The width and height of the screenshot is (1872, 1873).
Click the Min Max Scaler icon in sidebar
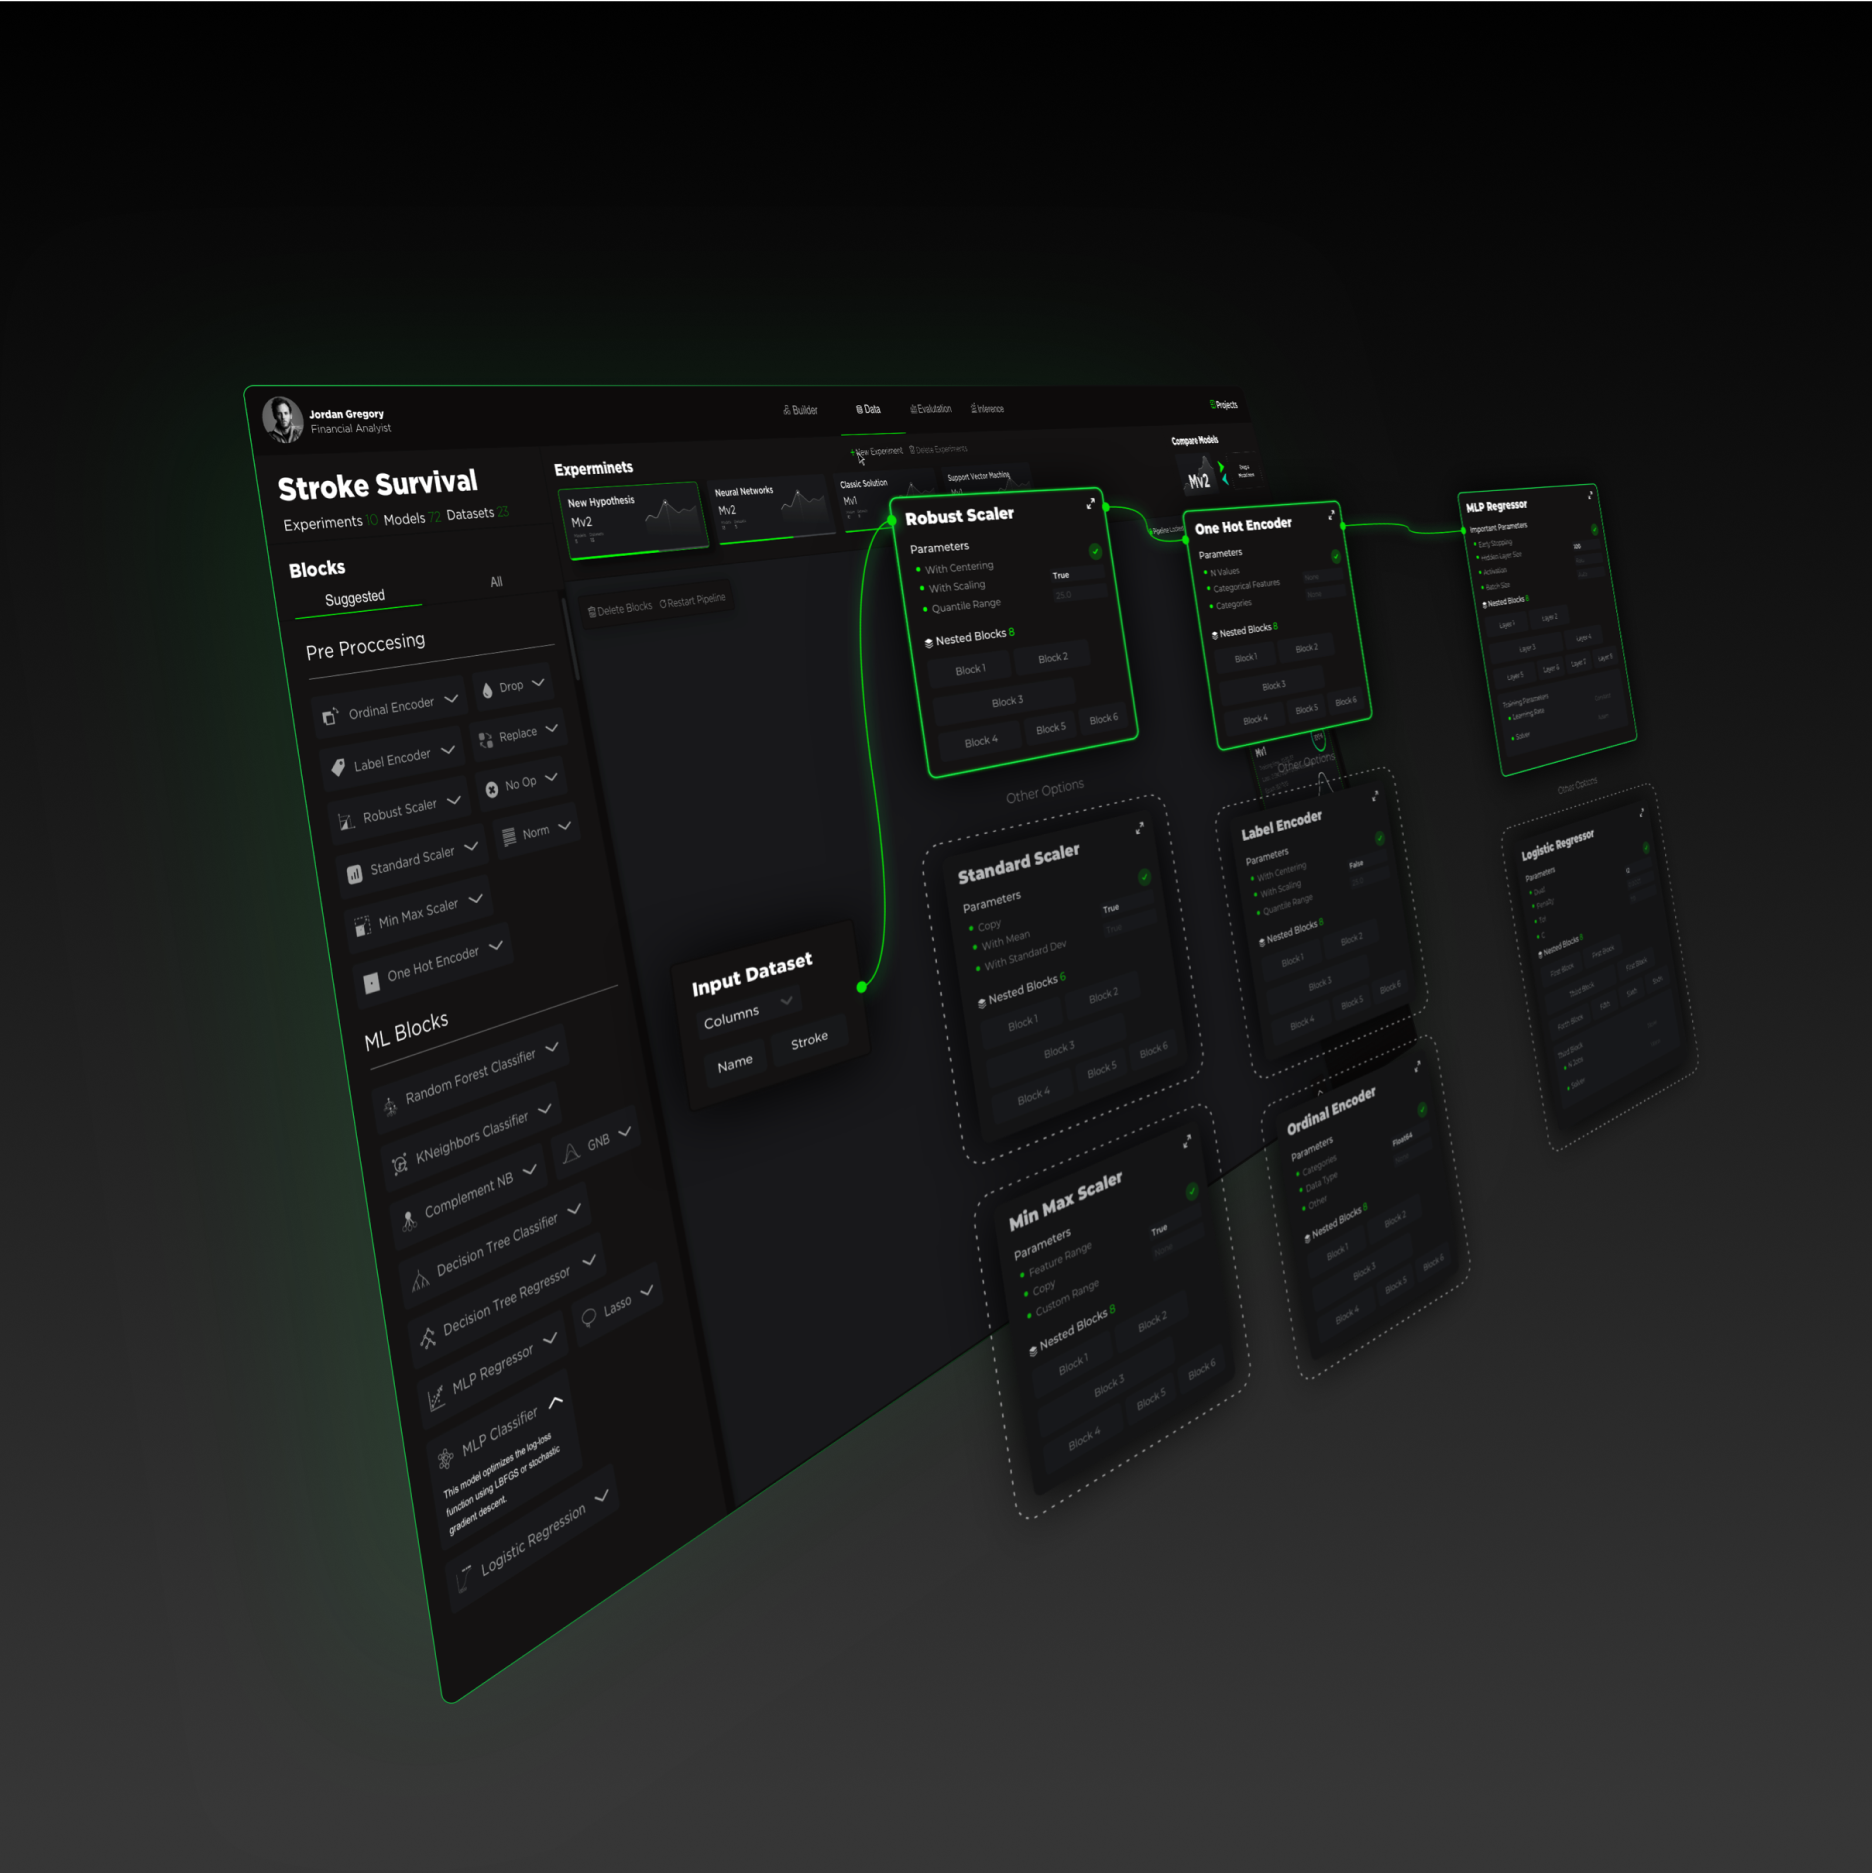(x=362, y=928)
